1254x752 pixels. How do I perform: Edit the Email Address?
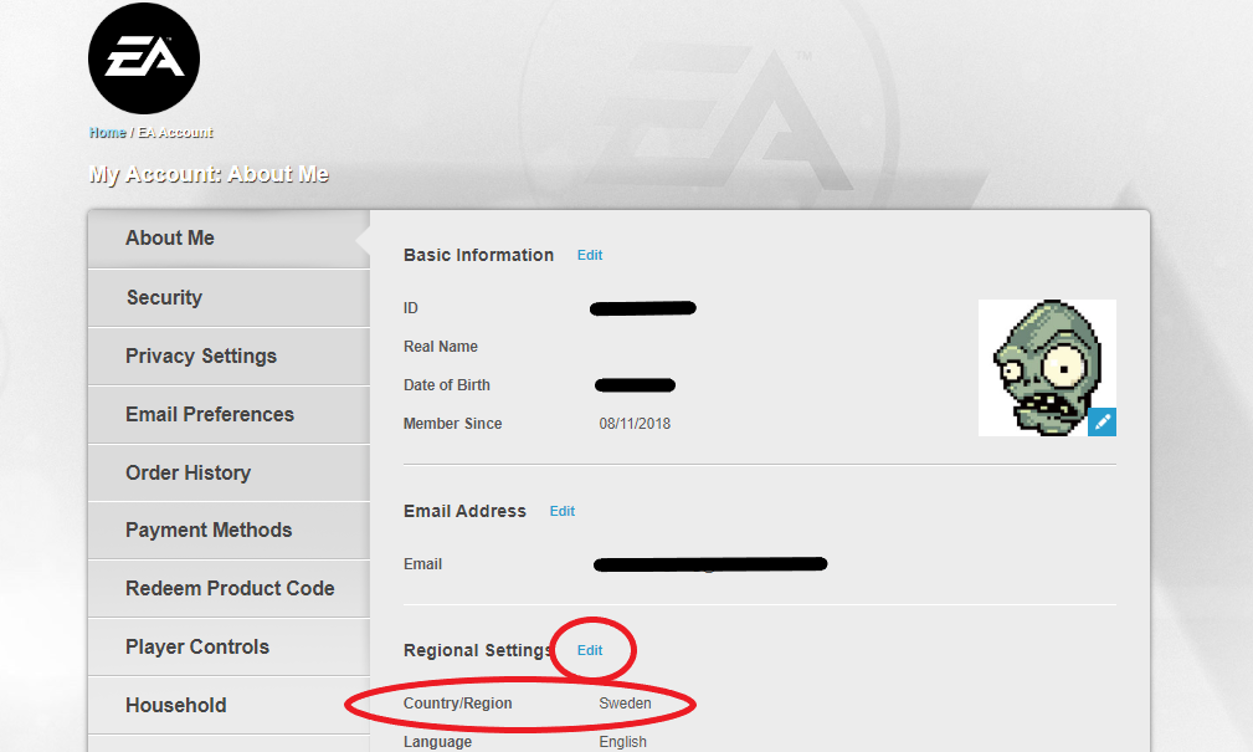click(562, 511)
